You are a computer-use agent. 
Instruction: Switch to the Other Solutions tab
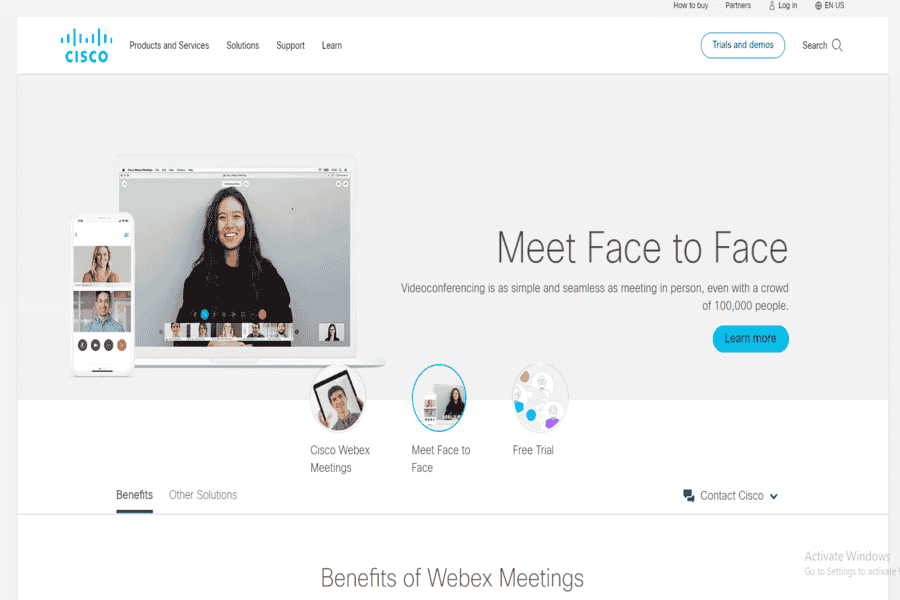coord(203,495)
